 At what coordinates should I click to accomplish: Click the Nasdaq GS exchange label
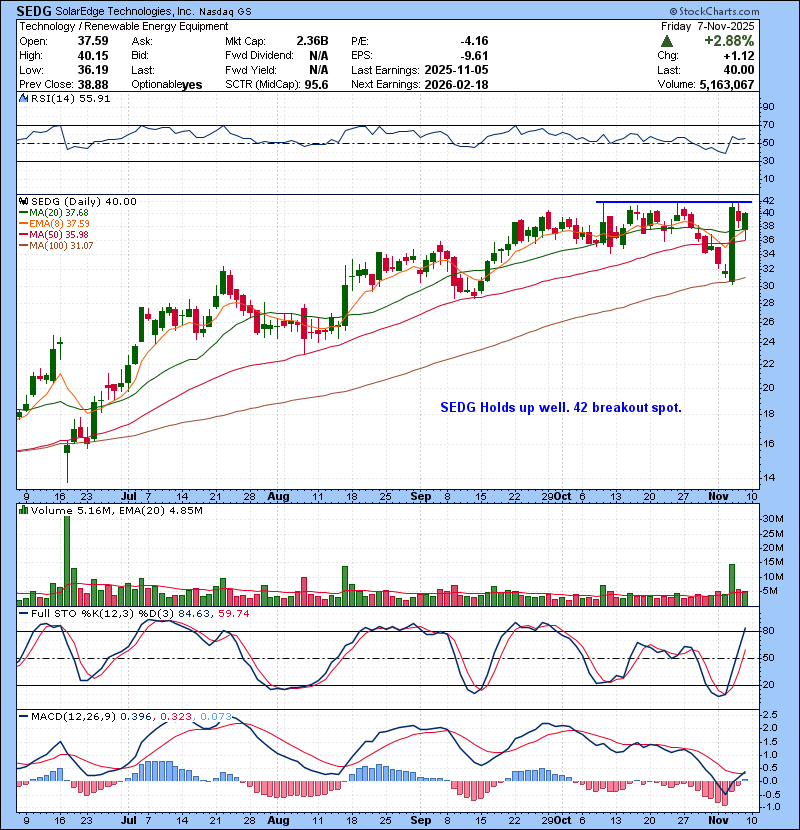[225, 11]
